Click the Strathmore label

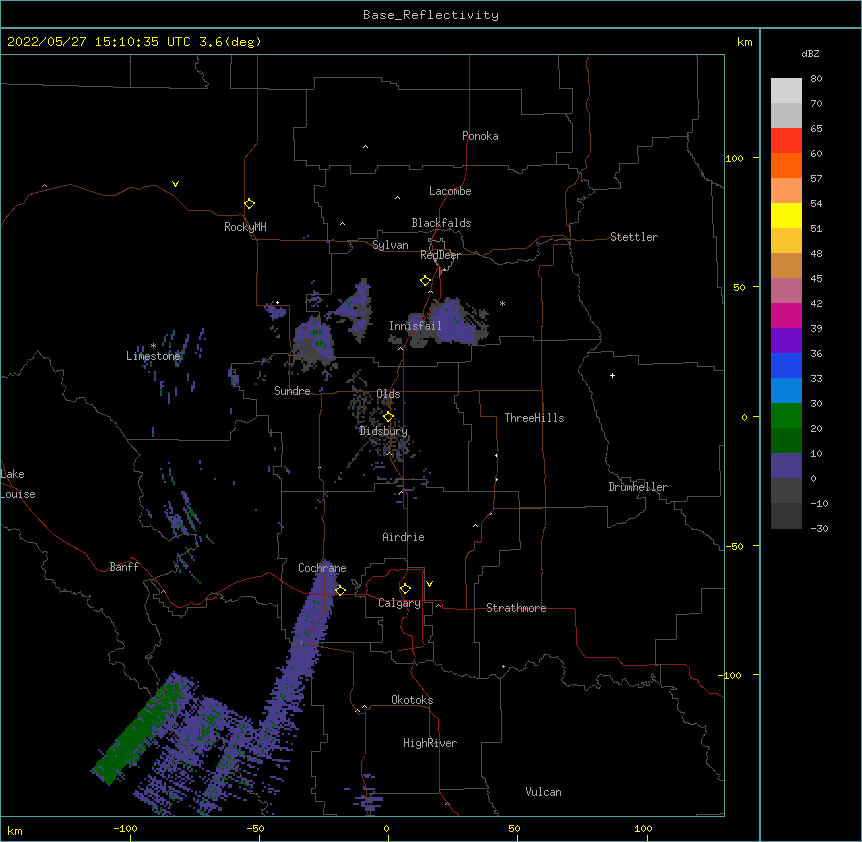(516, 608)
